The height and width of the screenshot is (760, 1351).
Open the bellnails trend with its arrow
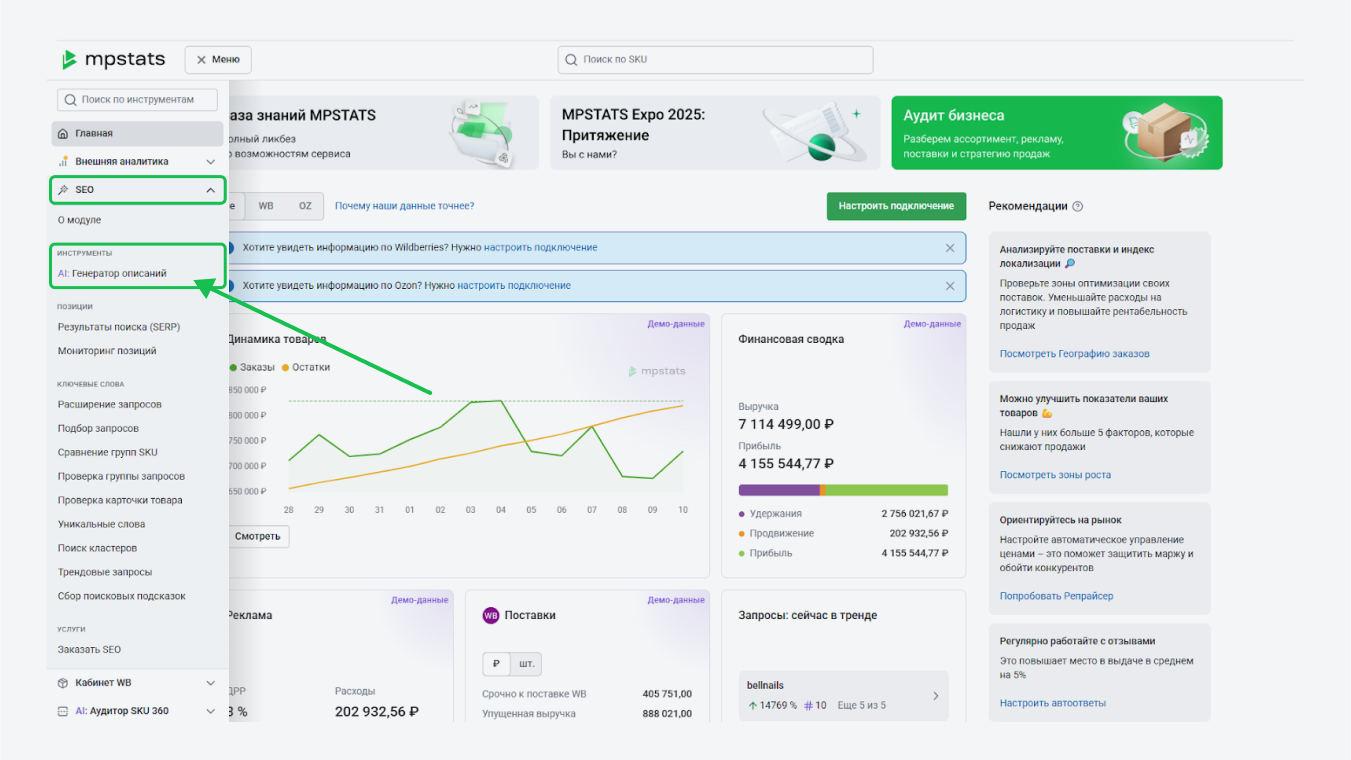[x=935, y=696]
